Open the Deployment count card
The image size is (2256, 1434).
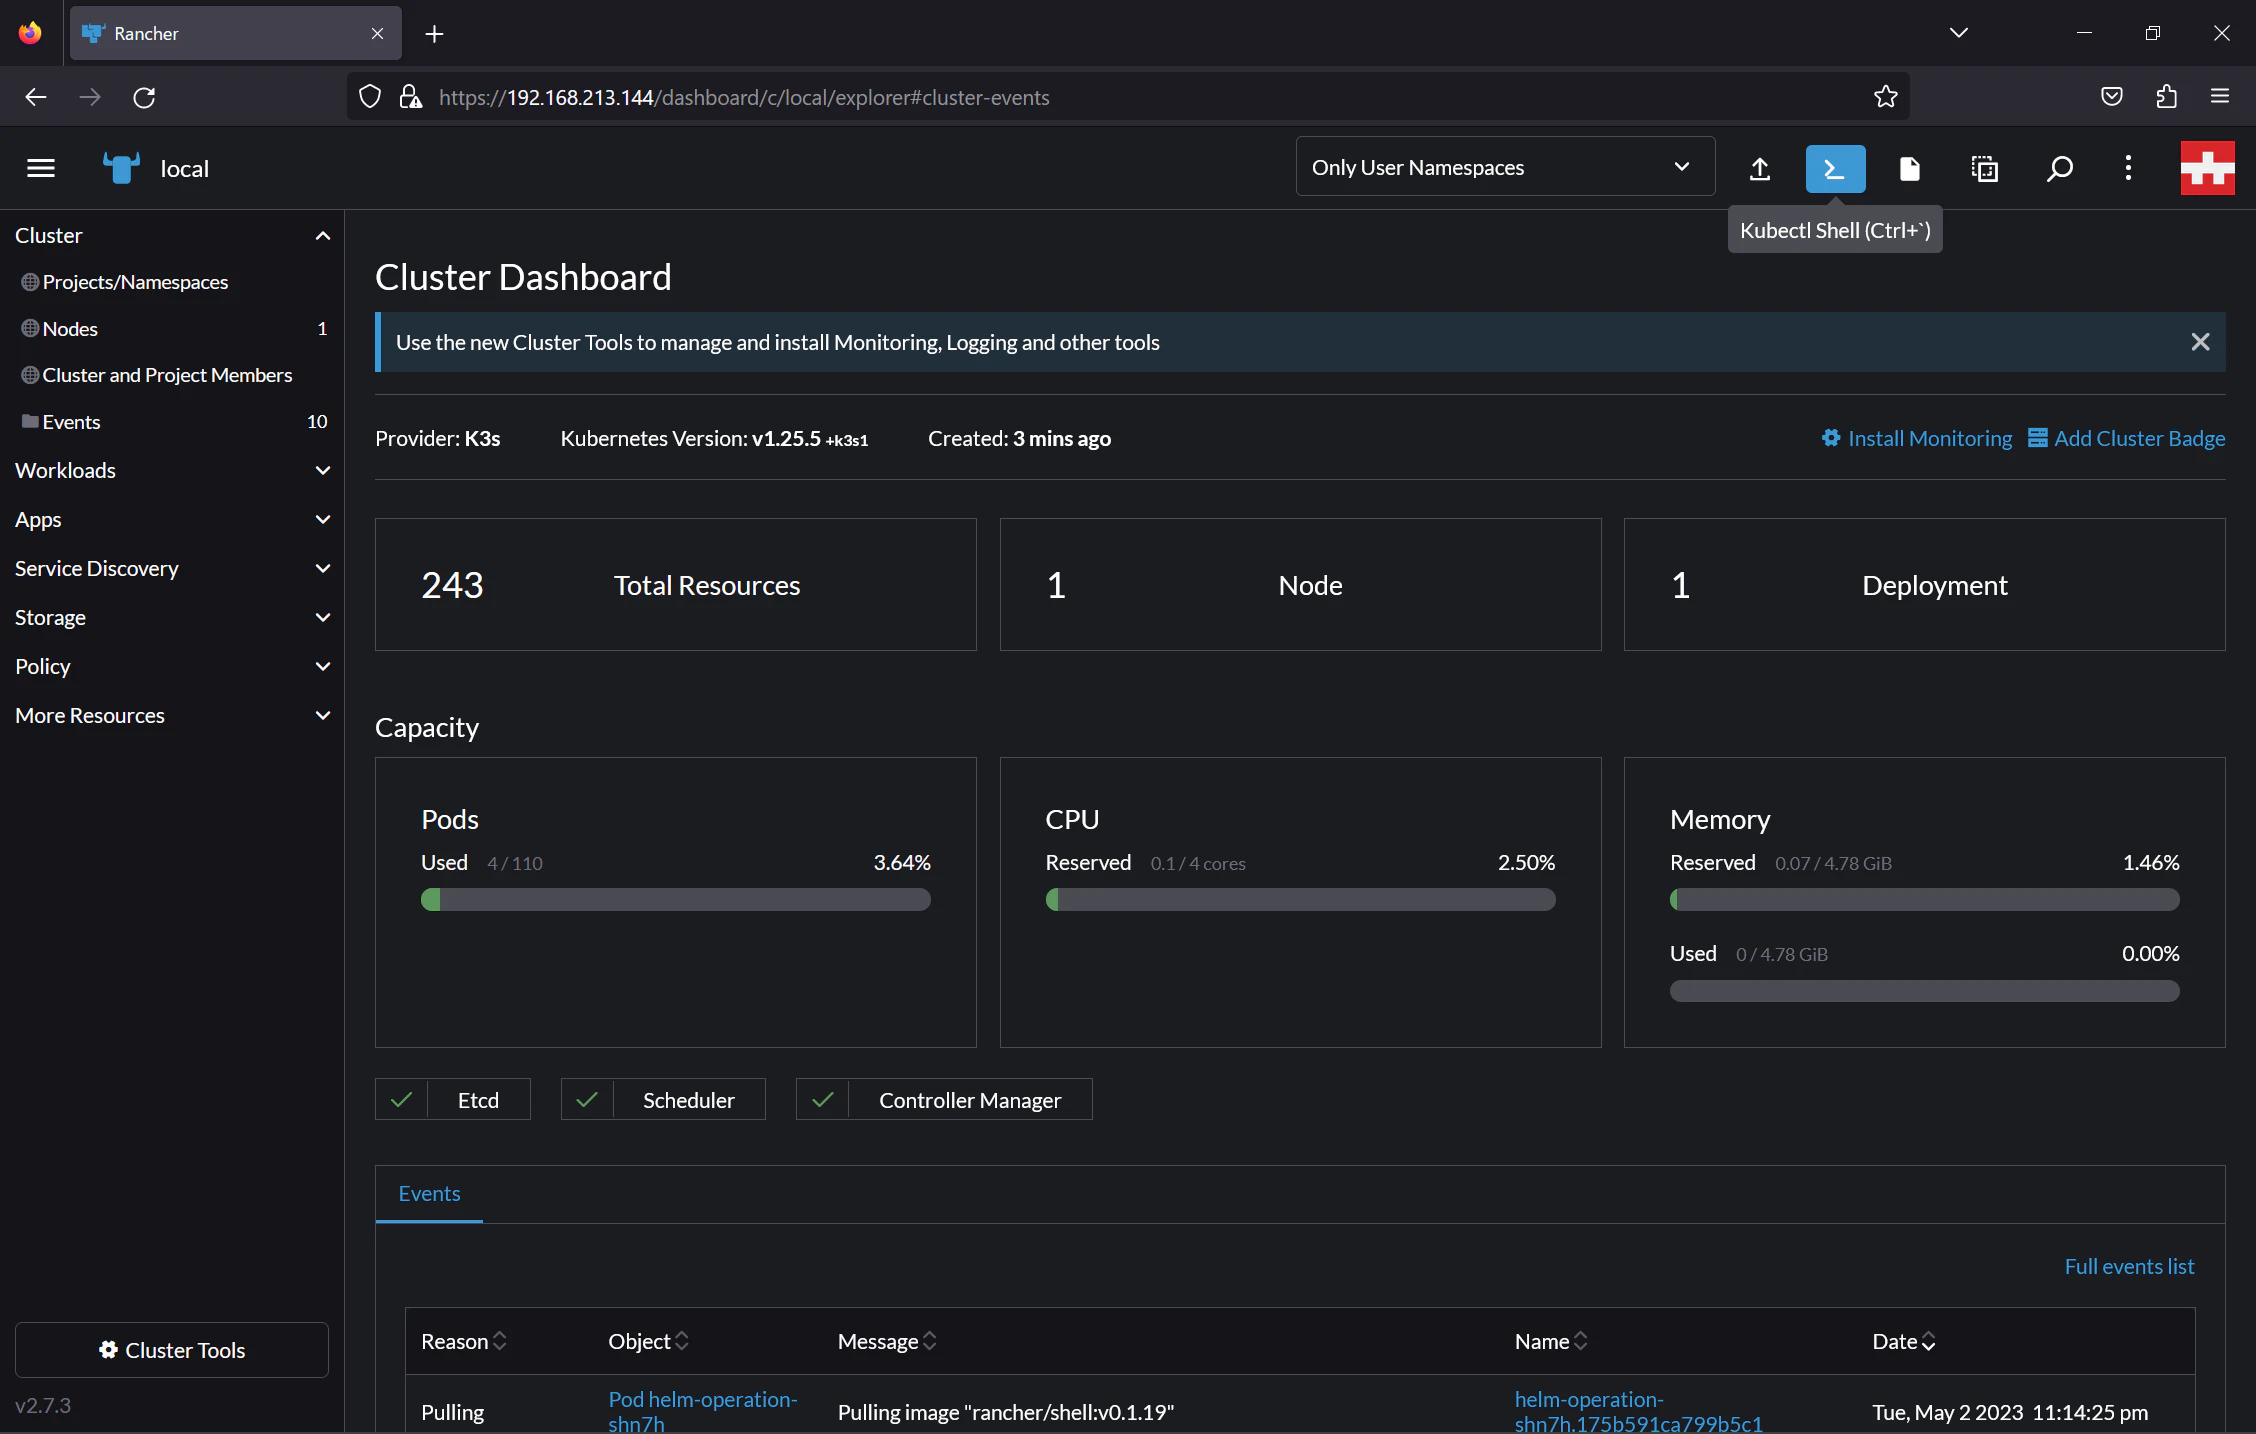click(x=1924, y=584)
